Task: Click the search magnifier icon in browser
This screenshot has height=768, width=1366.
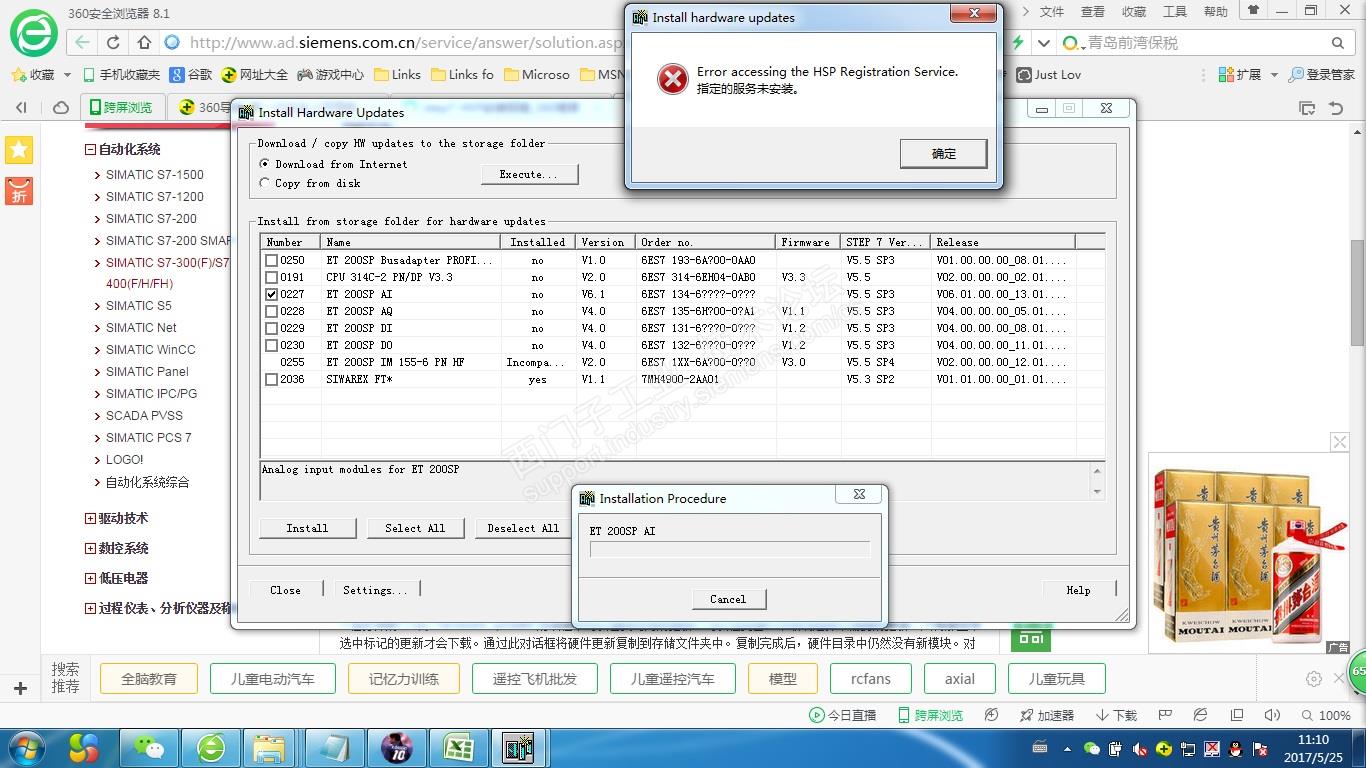Action: pyautogui.click(x=1338, y=43)
